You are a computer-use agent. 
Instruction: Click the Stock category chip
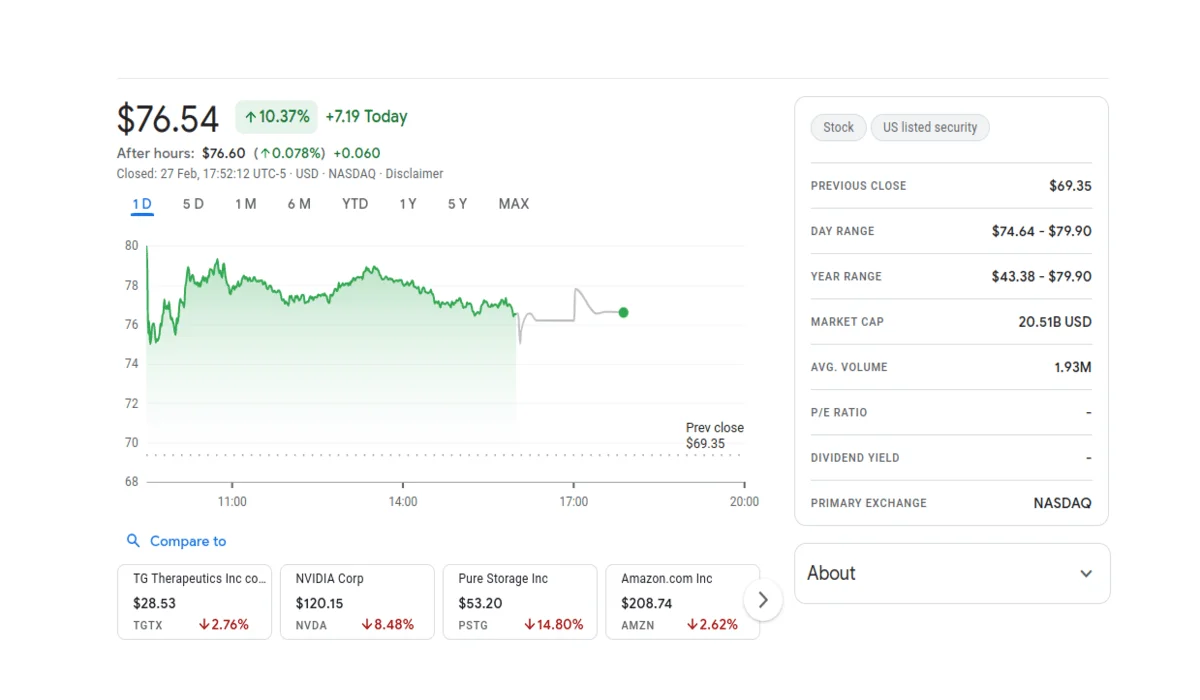(838, 127)
